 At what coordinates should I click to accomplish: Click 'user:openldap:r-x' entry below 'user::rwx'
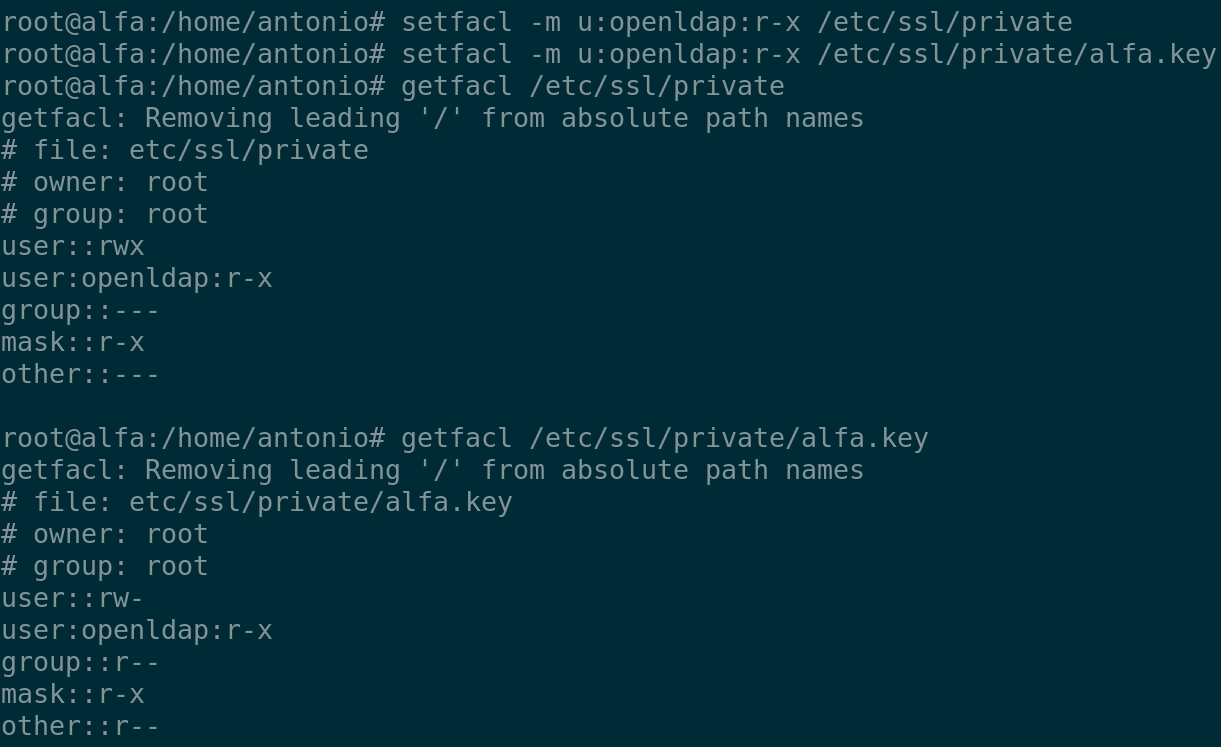coord(137,278)
